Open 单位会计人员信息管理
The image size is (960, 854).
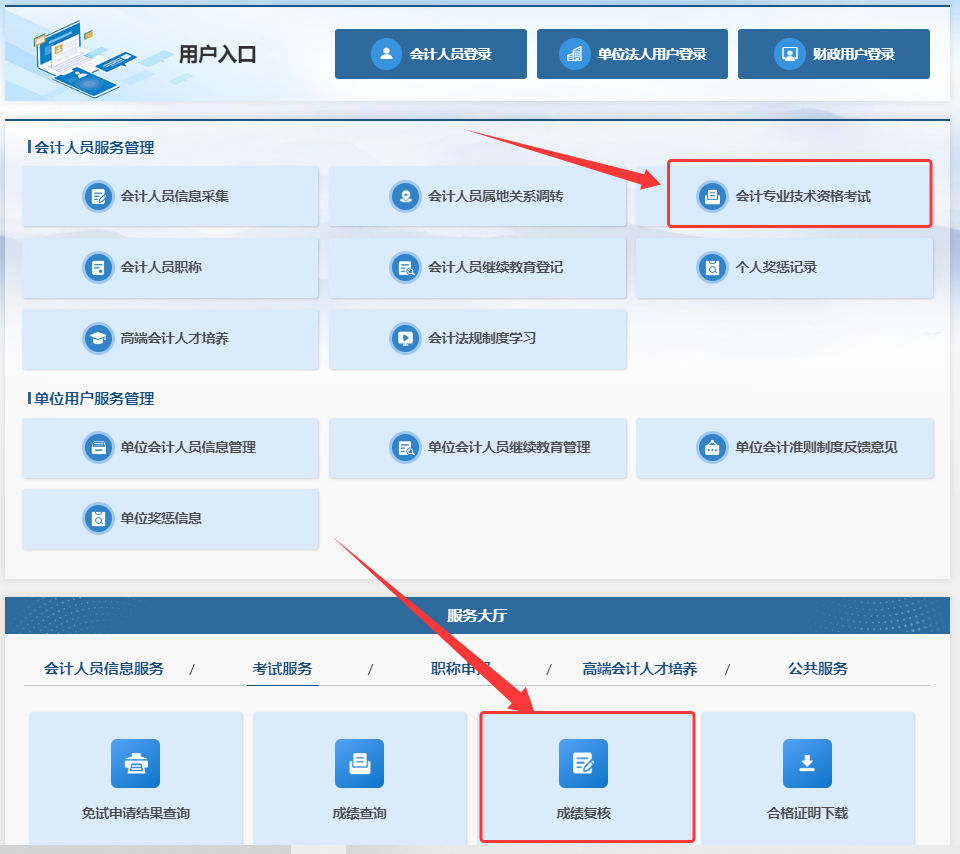click(170, 447)
